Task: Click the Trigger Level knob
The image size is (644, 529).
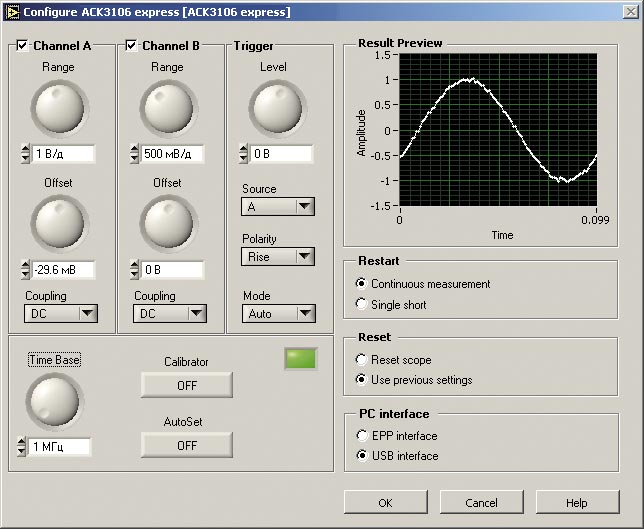Action: point(276,108)
